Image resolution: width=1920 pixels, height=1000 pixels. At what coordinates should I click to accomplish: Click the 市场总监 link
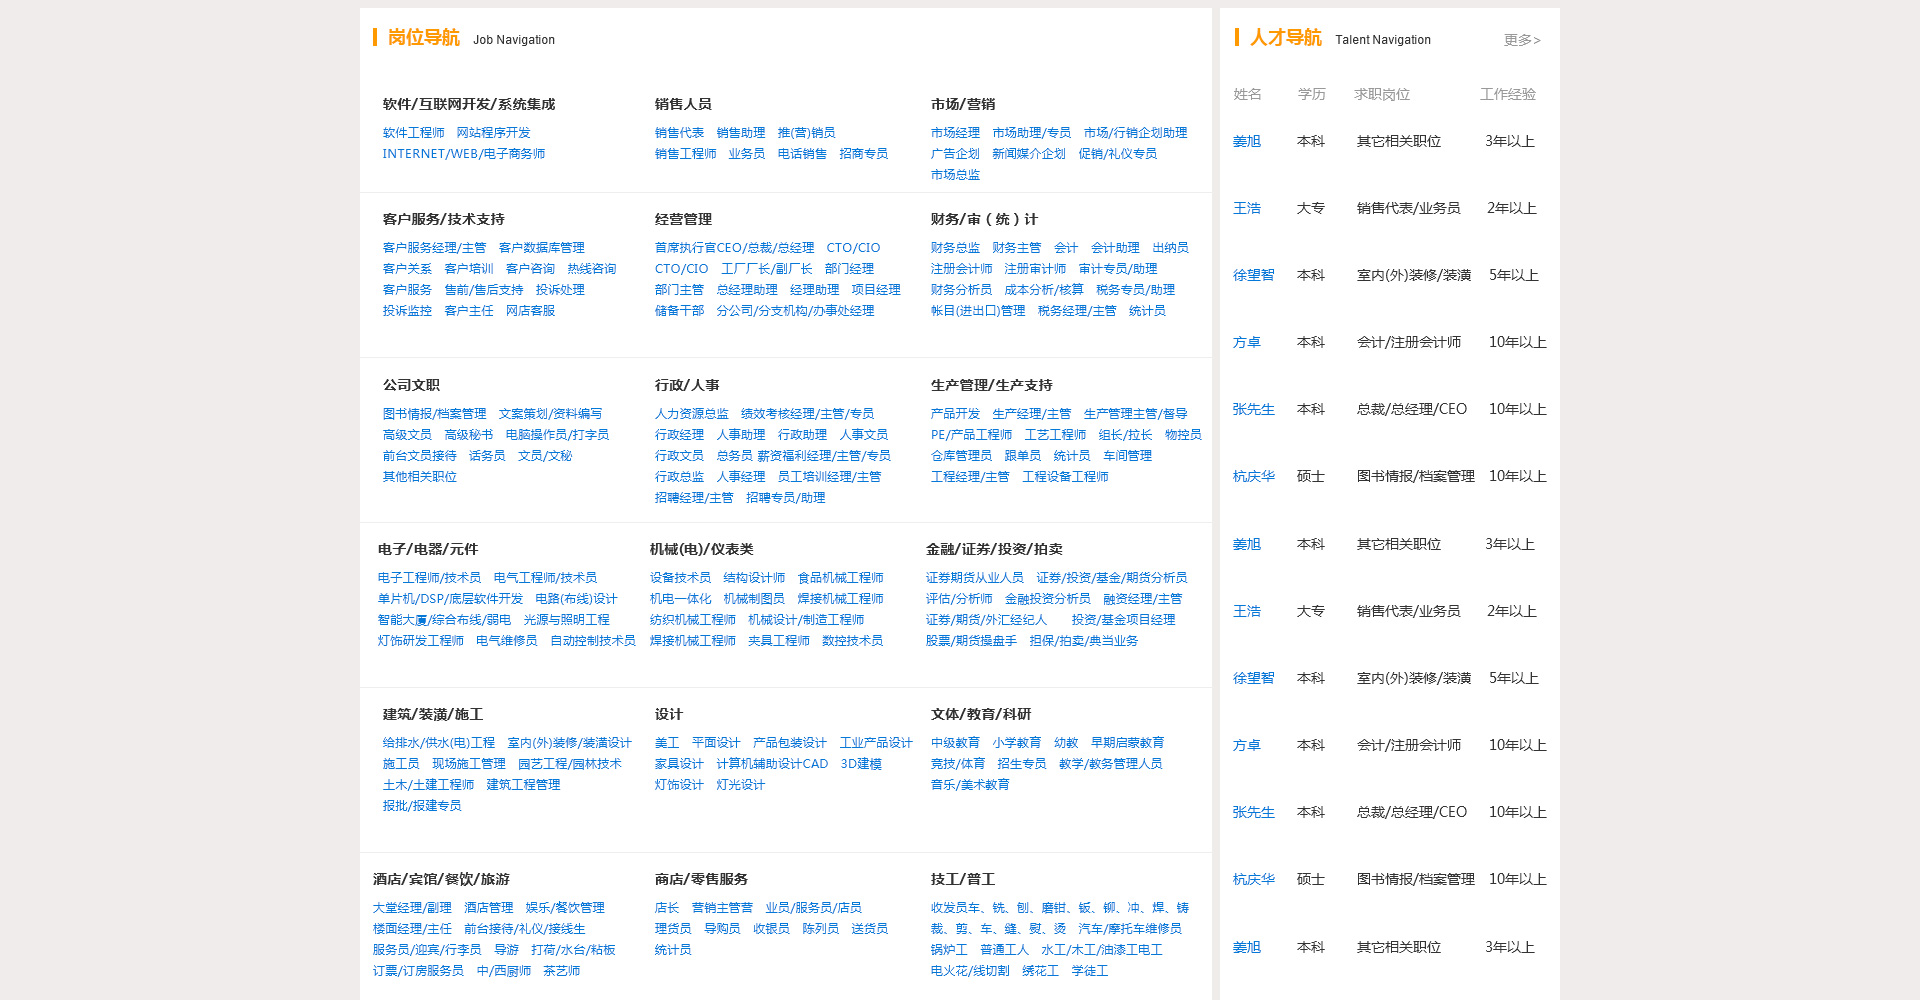click(955, 175)
